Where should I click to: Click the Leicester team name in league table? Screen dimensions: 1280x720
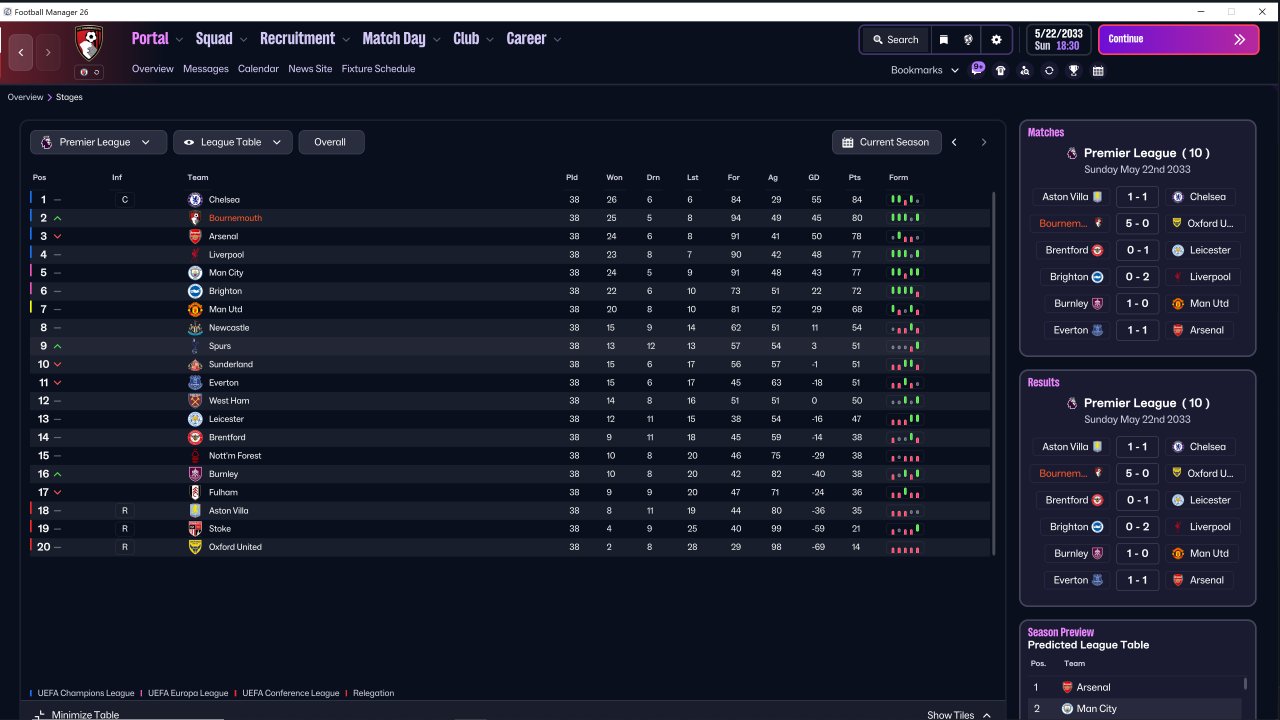click(226, 419)
